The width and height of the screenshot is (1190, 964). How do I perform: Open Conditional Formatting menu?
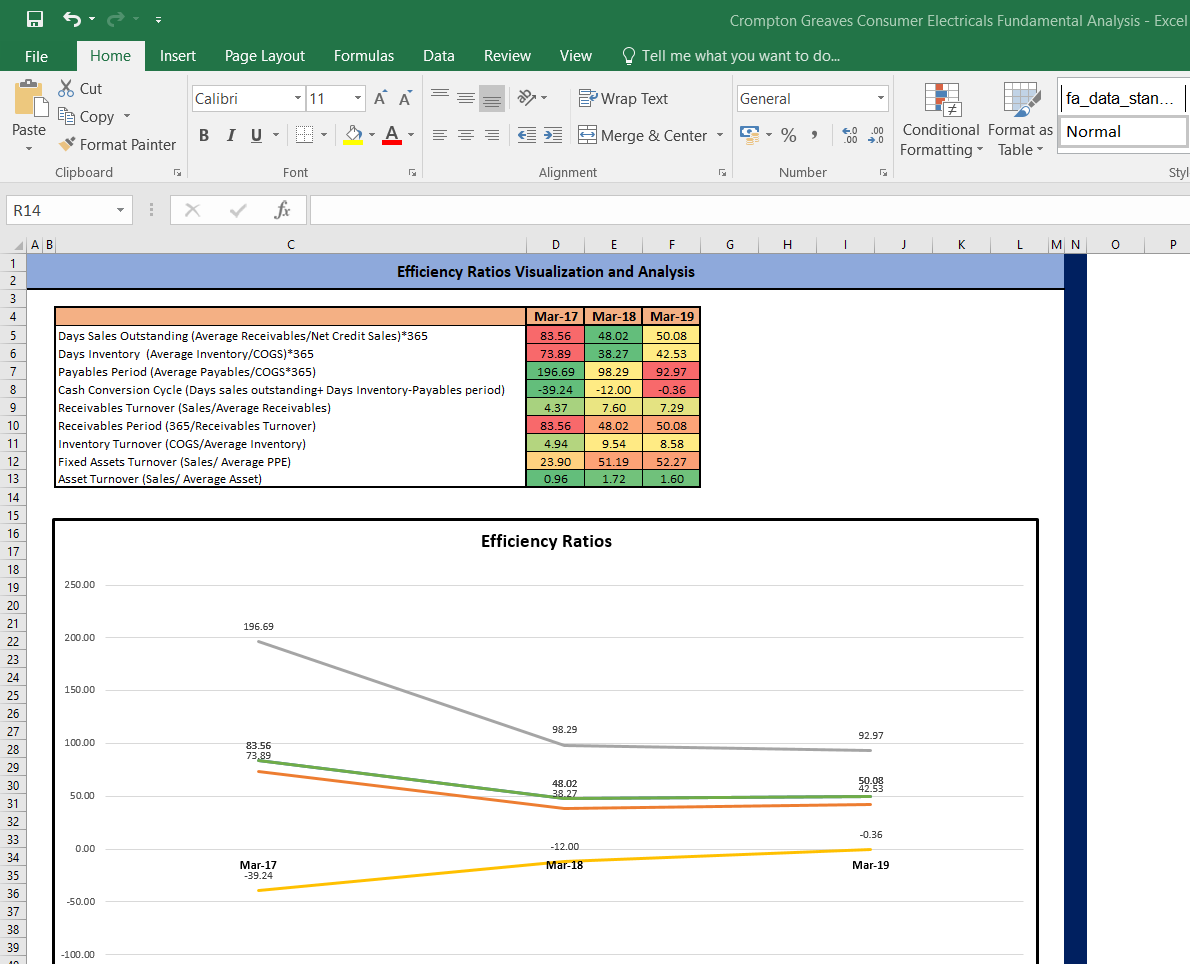click(941, 120)
